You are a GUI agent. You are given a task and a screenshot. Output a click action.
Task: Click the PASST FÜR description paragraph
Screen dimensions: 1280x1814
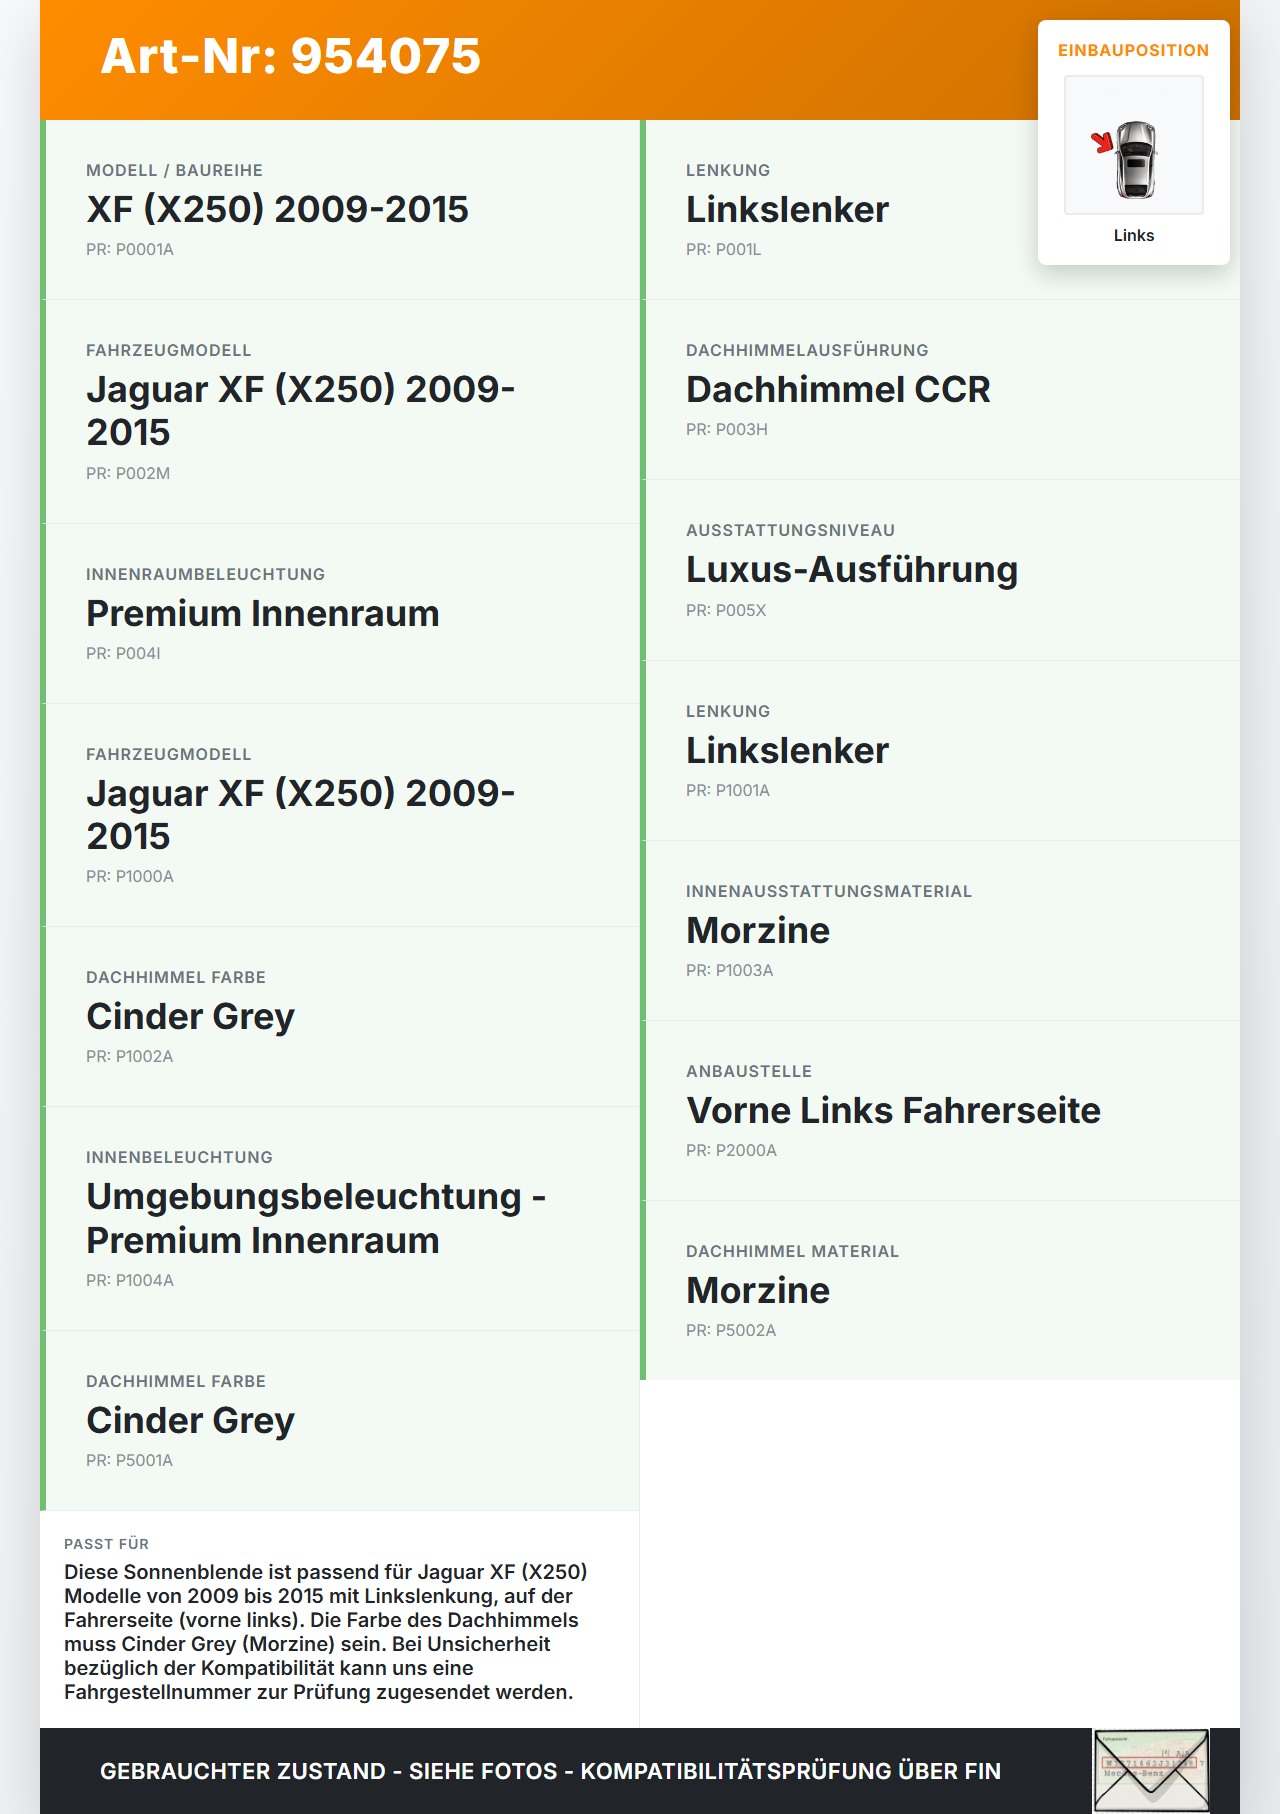coord(326,1631)
